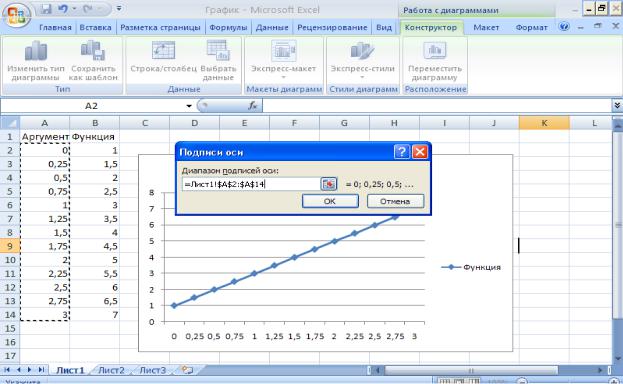
Task: Select row 9 header
Action: point(10,246)
